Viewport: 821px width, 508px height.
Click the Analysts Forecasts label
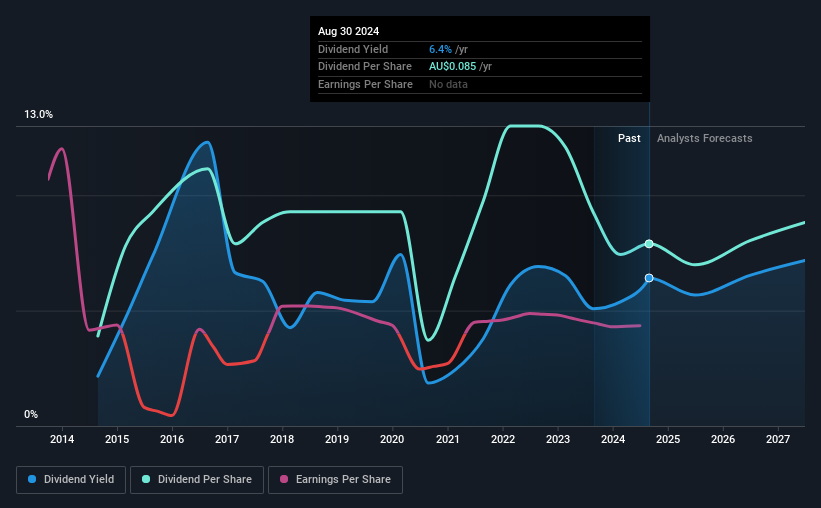click(704, 138)
